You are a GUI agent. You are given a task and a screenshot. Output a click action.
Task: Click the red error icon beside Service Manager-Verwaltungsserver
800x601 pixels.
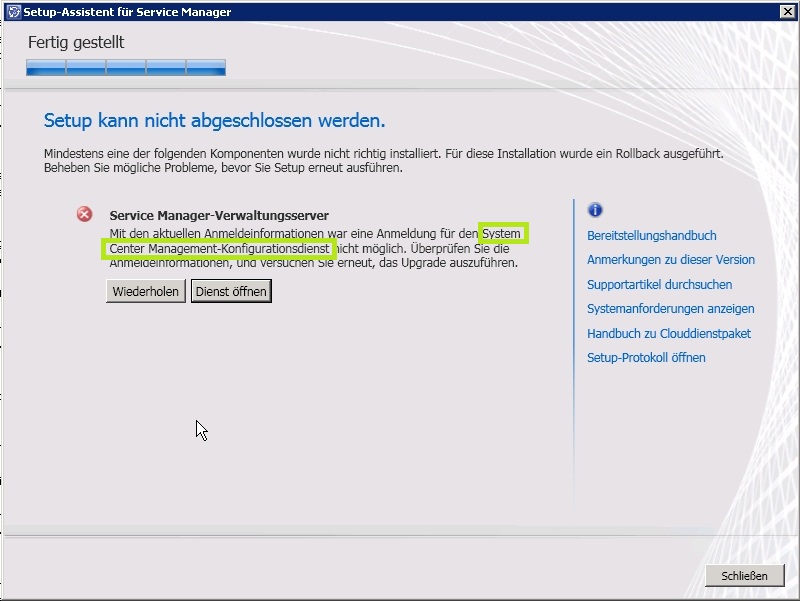(x=85, y=214)
